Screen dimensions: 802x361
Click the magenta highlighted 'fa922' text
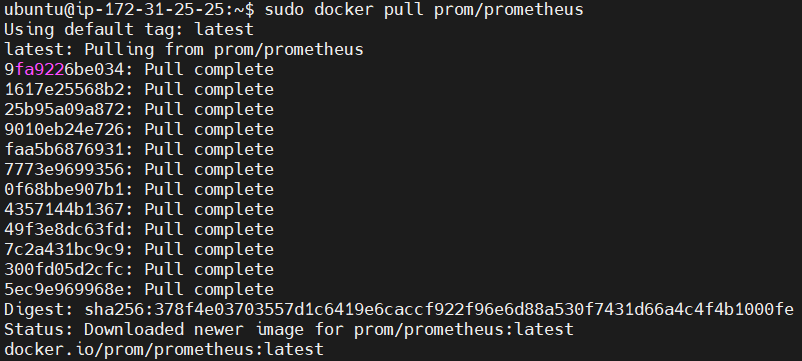click(39, 70)
